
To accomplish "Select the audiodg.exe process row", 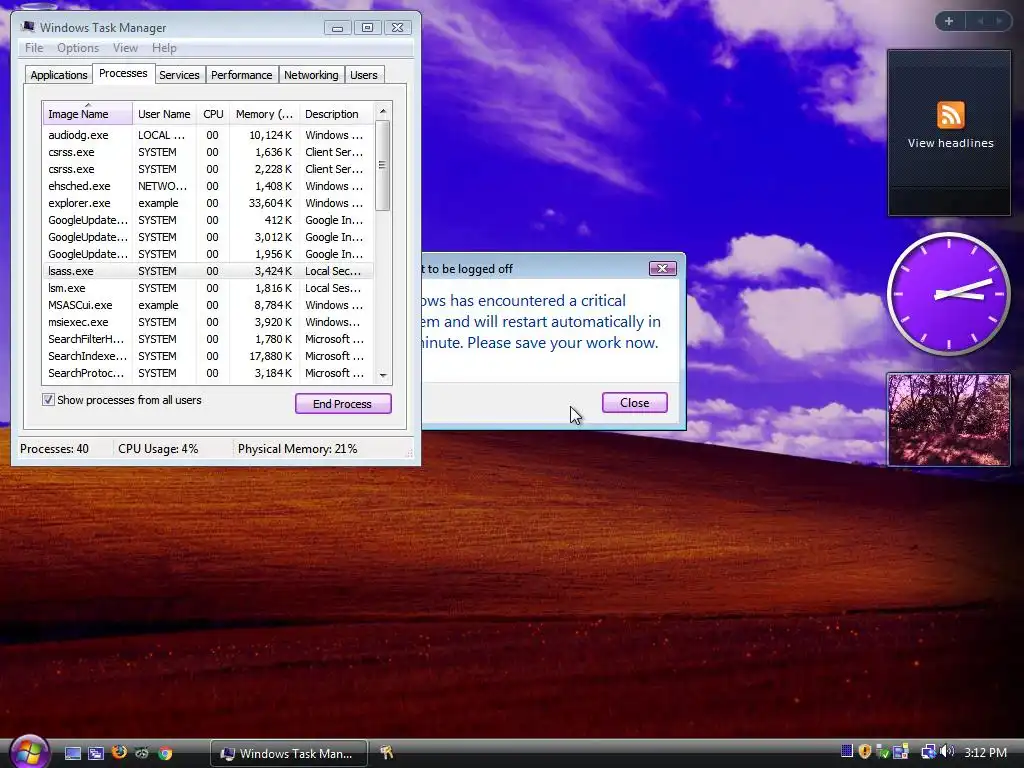I will pyautogui.click(x=208, y=135).
